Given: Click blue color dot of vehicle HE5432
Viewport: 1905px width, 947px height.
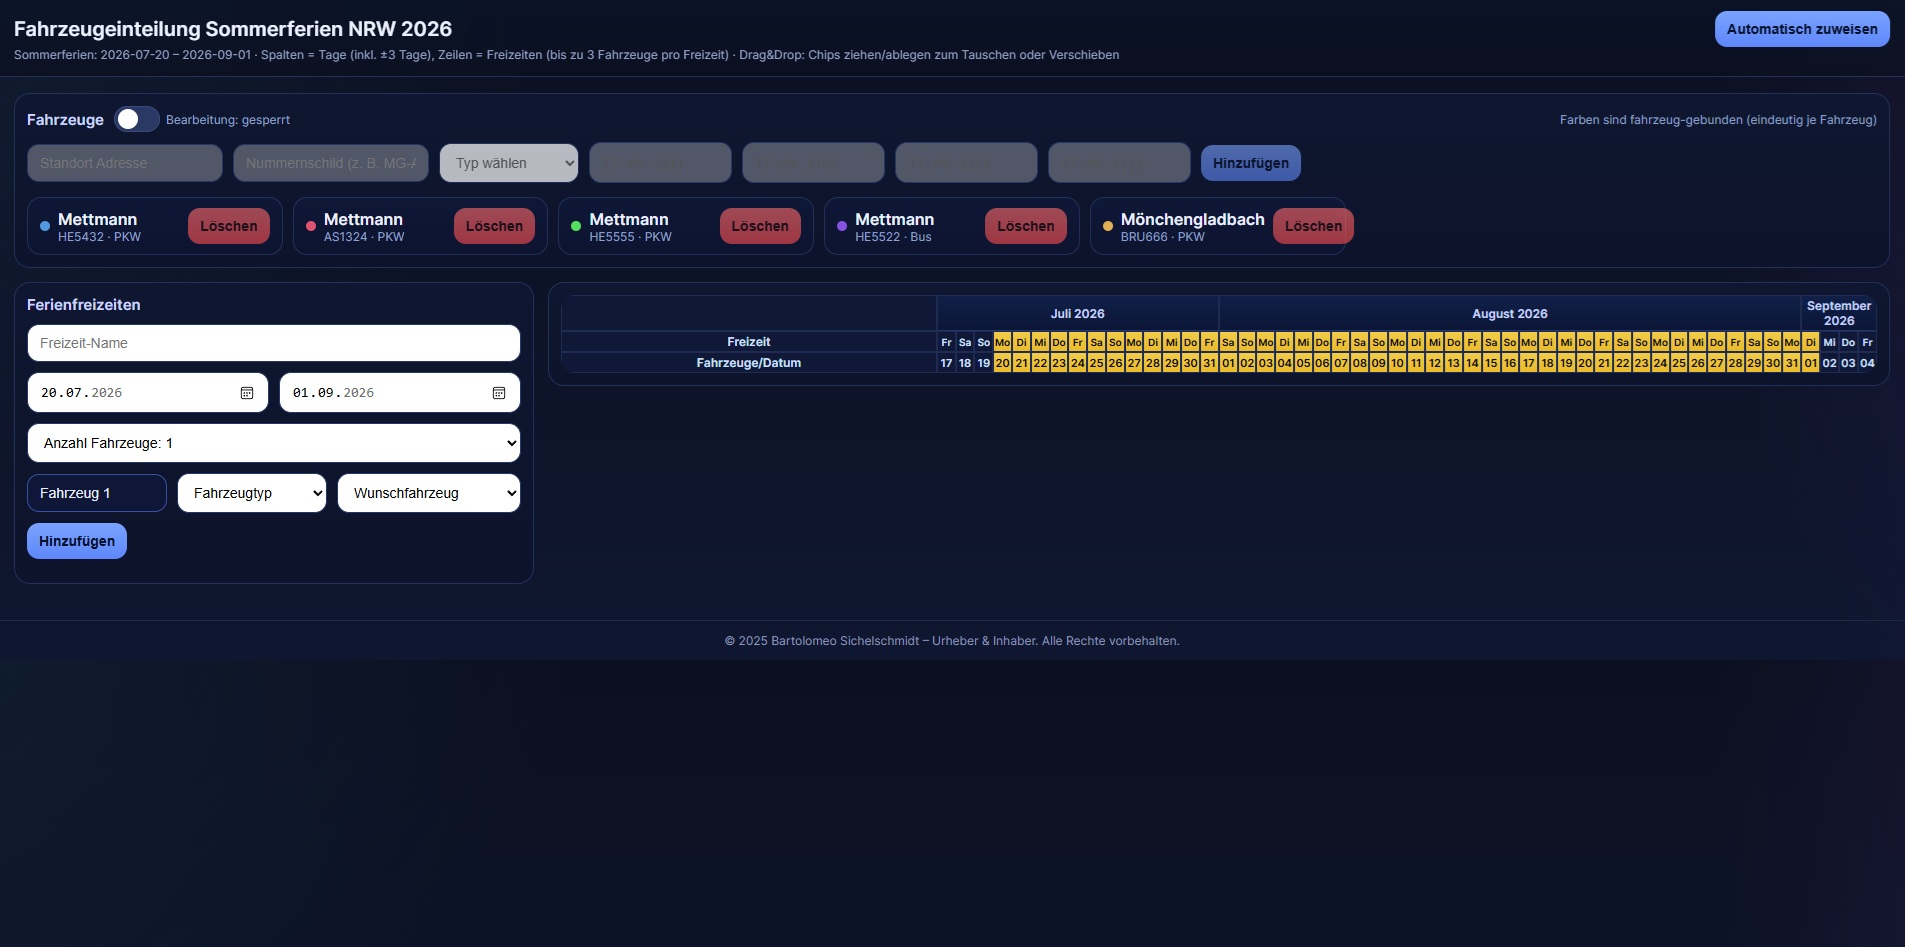Looking at the screenshot, I should 45,226.
